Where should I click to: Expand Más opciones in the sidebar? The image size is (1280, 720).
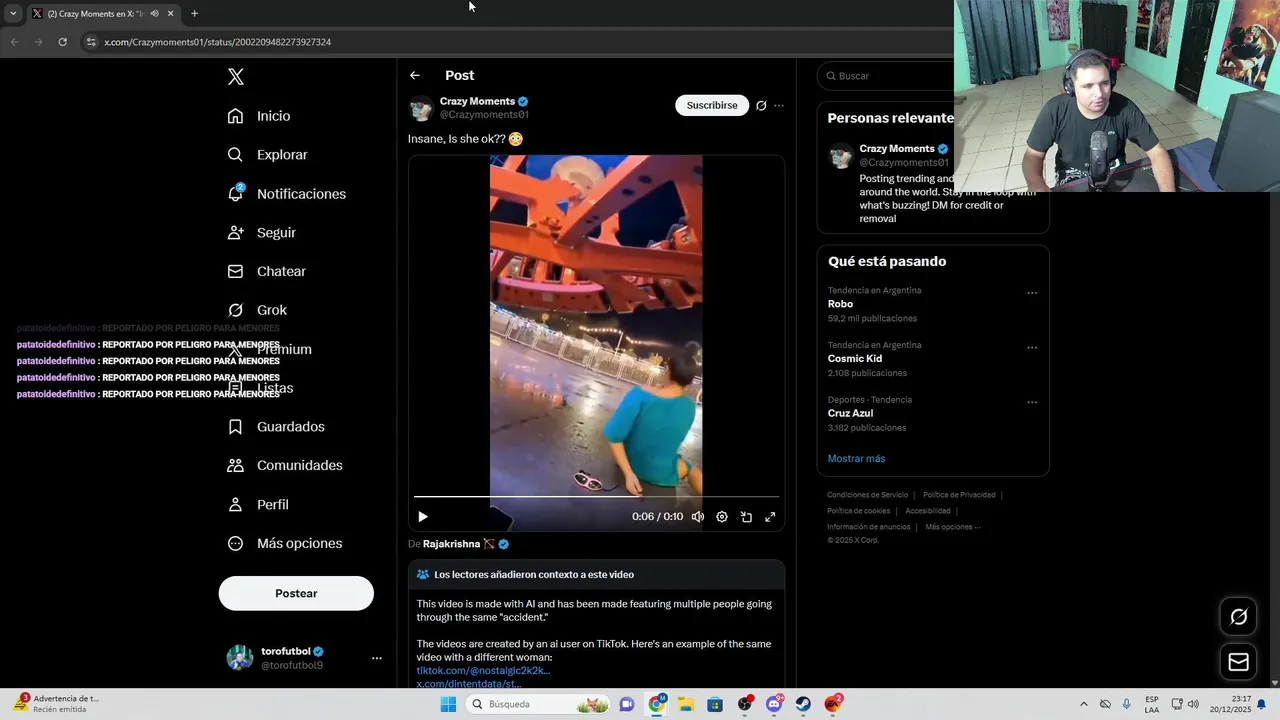coord(285,543)
